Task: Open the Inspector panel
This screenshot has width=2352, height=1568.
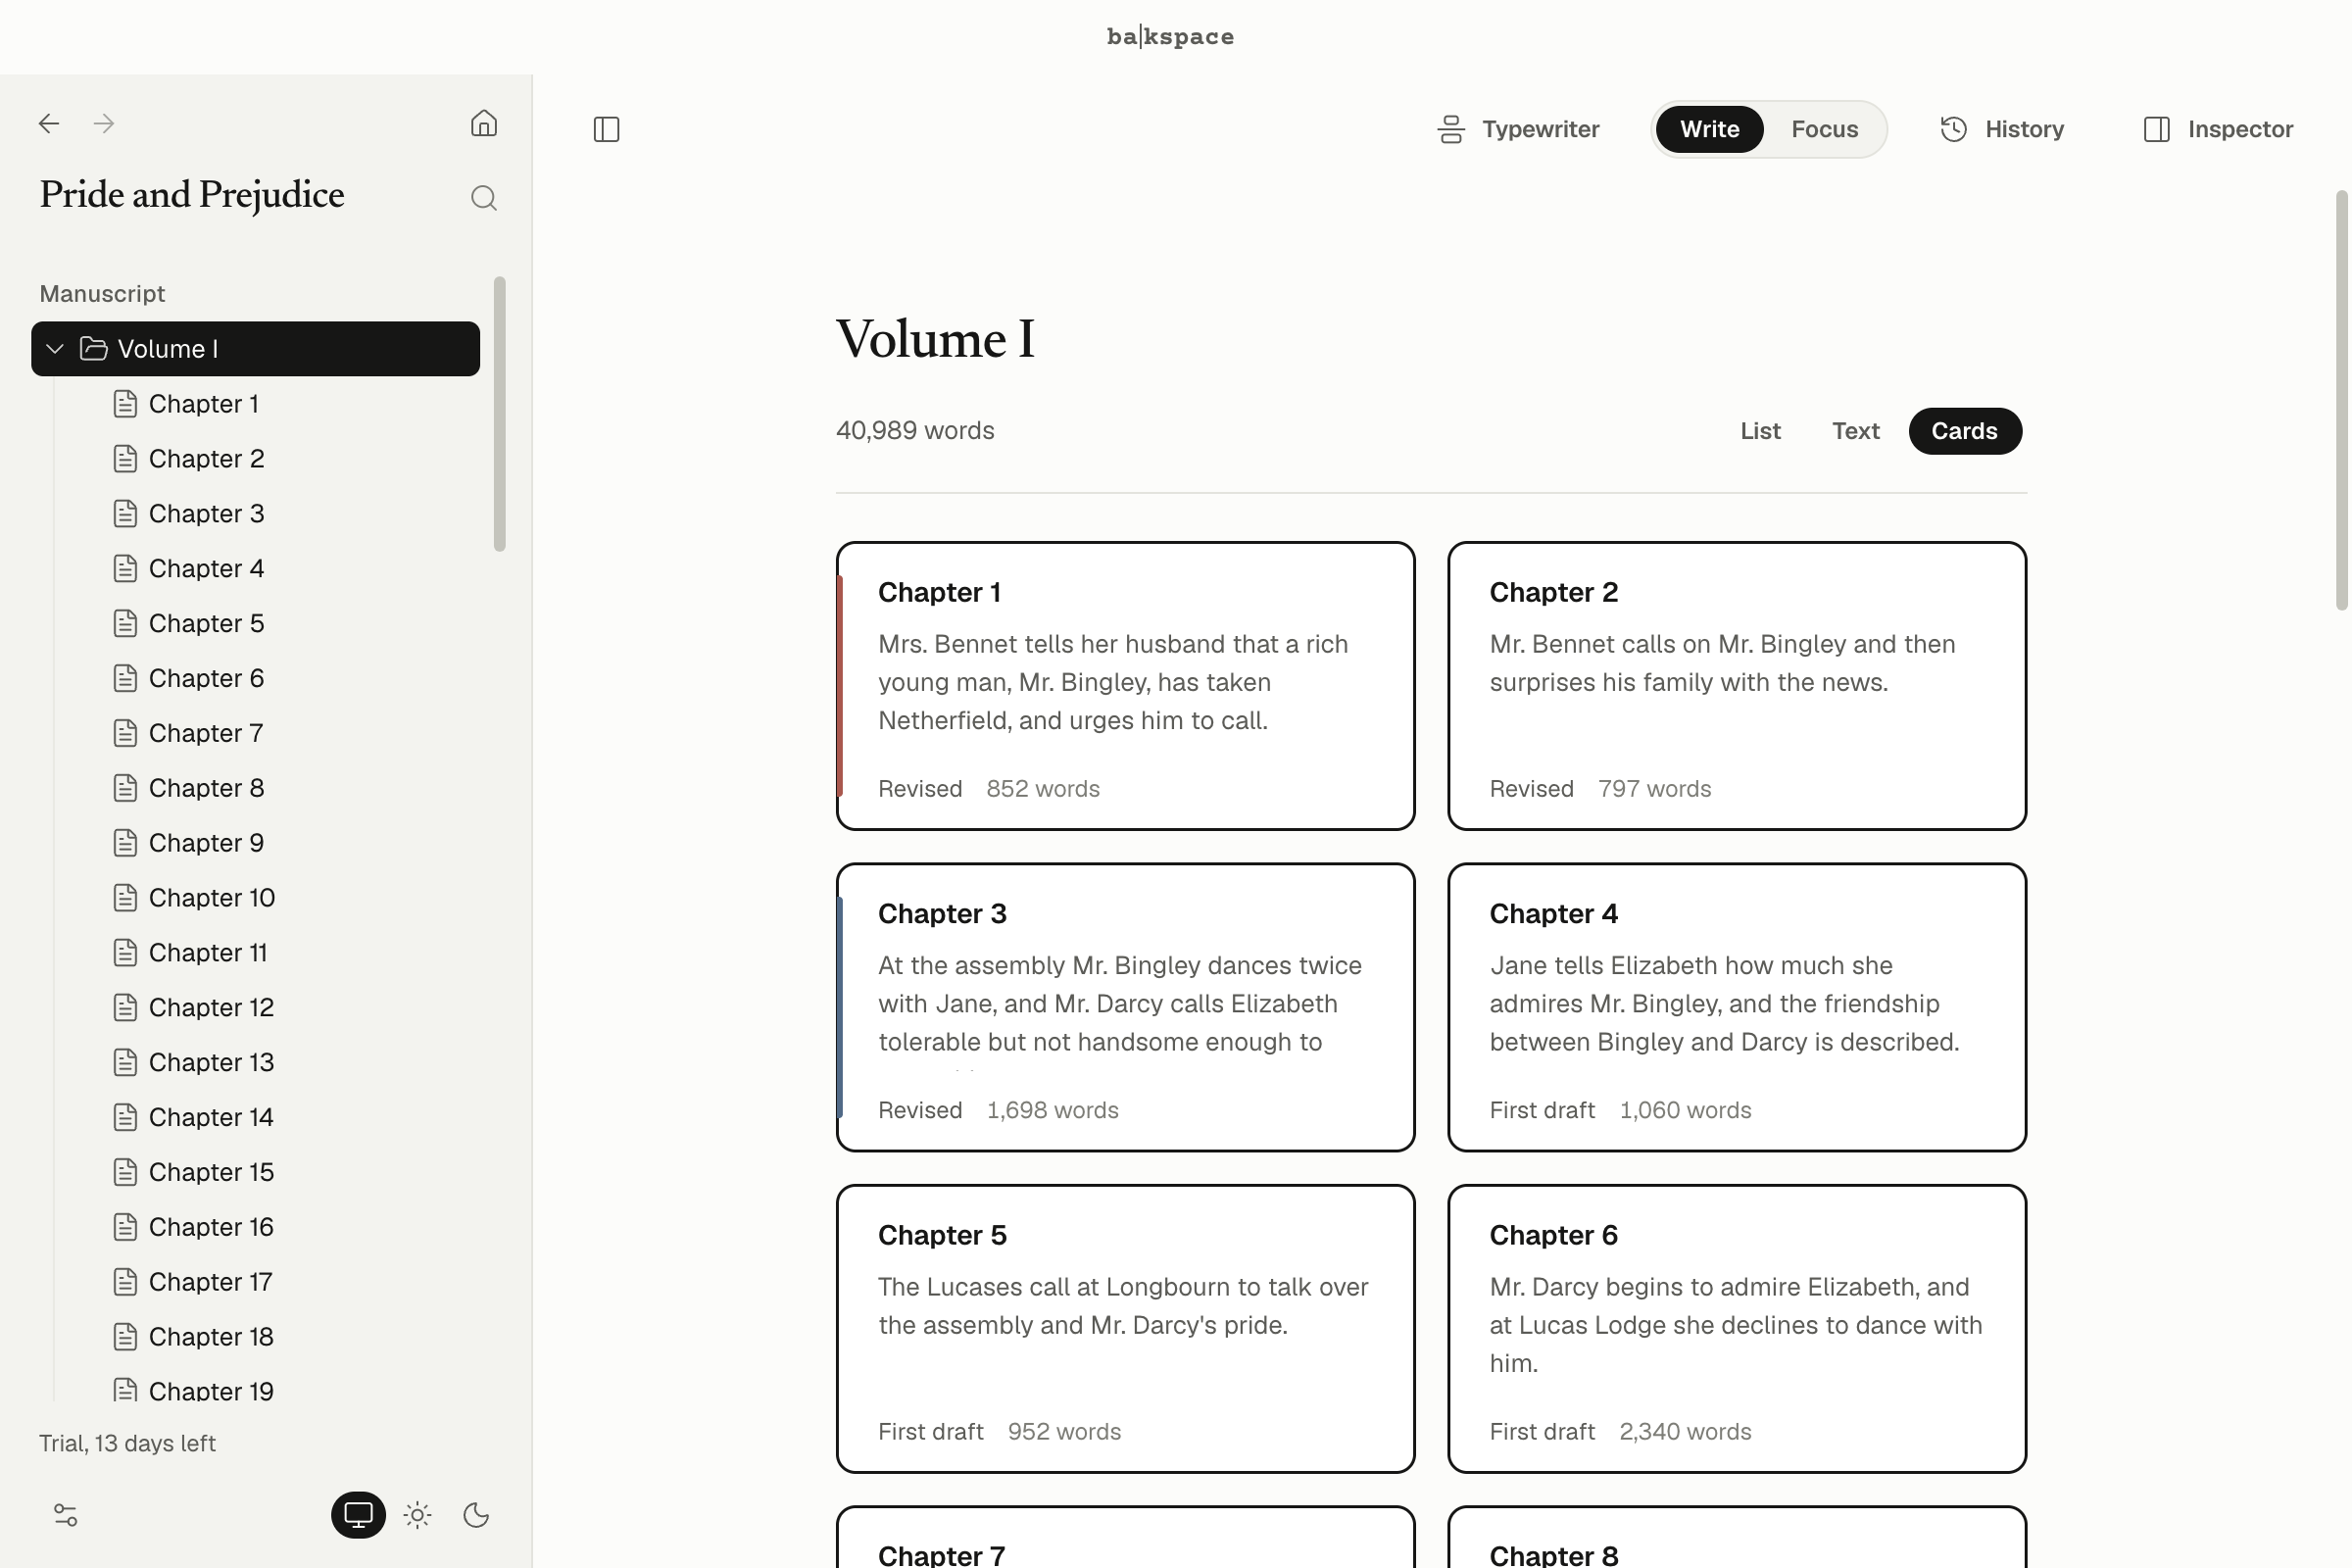Action: [2218, 129]
